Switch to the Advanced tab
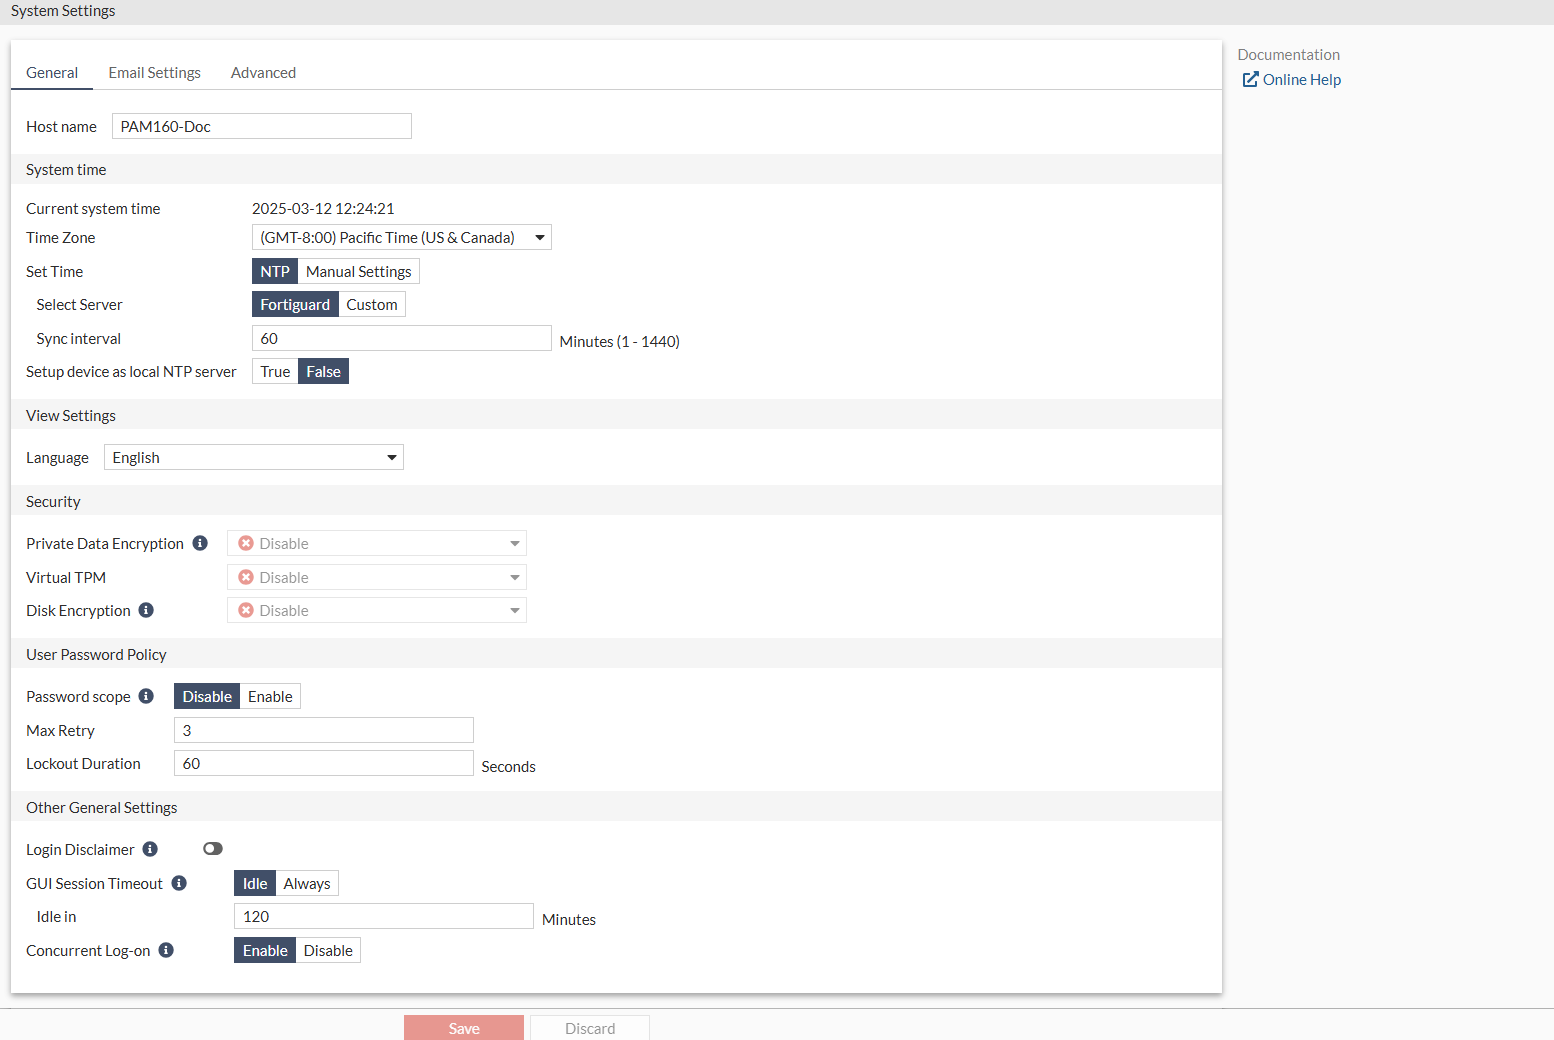This screenshot has width=1554, height=1040. click(x=263, y=73)
